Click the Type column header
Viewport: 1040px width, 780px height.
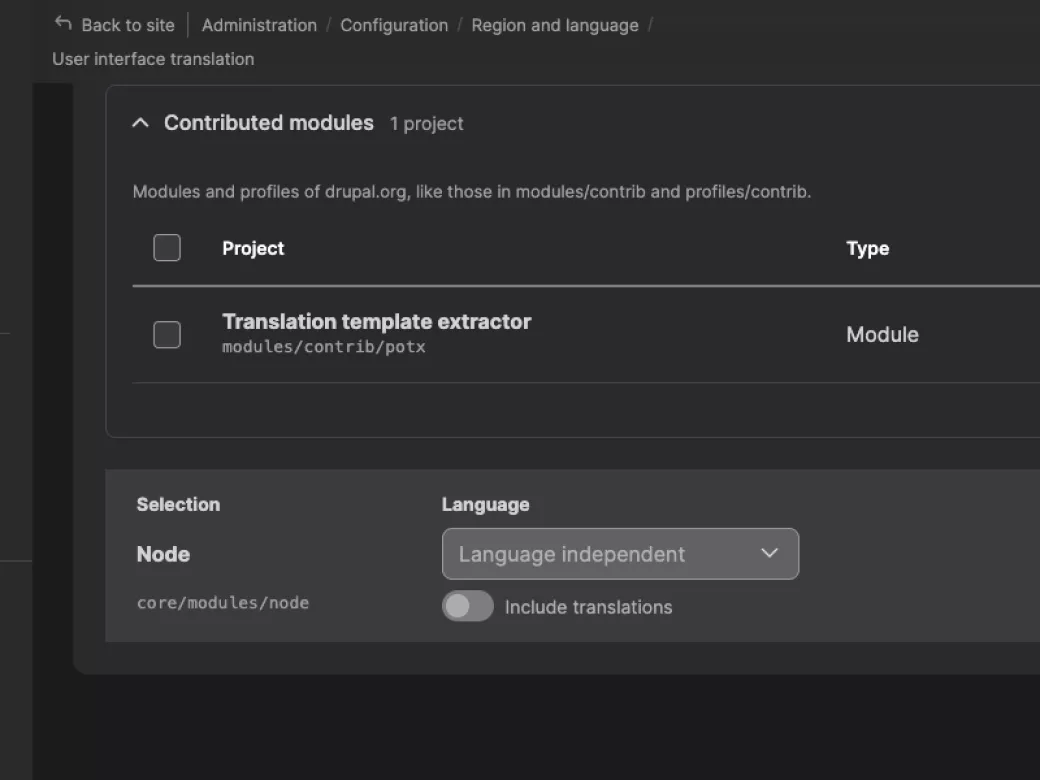tap(868, 248)
